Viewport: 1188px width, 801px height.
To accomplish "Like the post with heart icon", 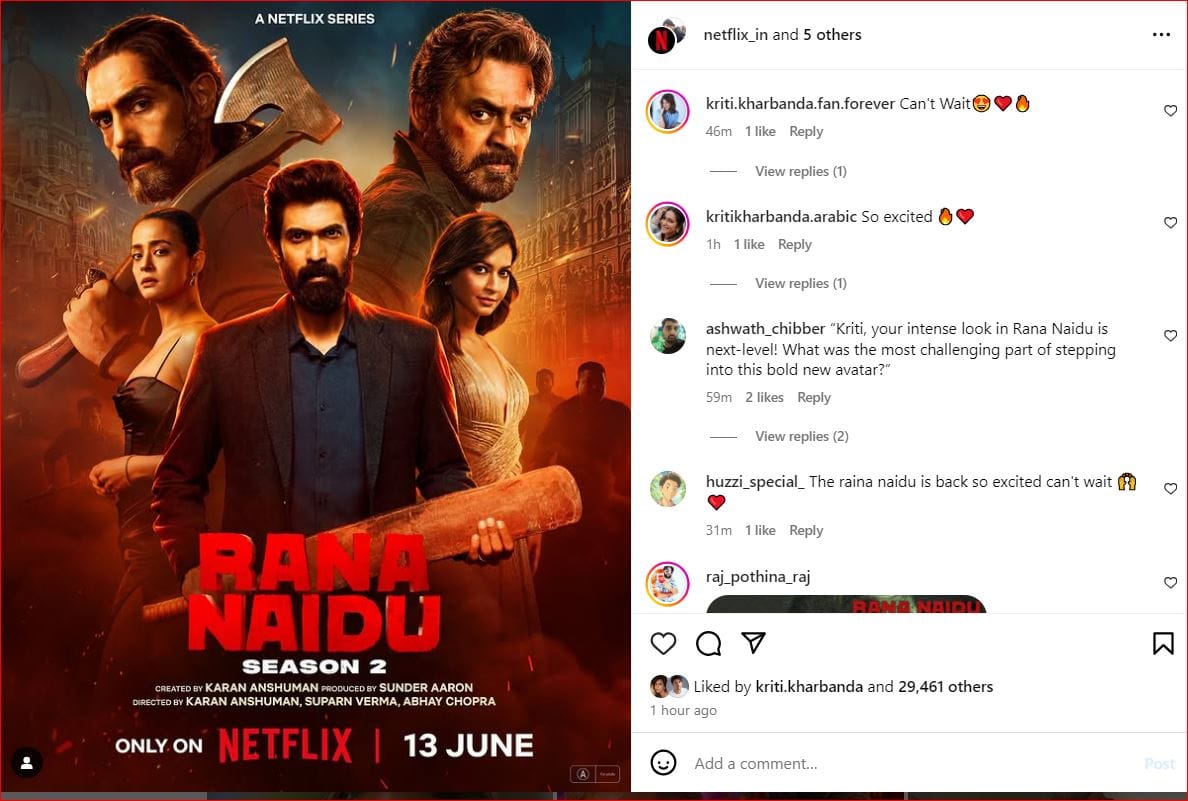I will point(663,643).
